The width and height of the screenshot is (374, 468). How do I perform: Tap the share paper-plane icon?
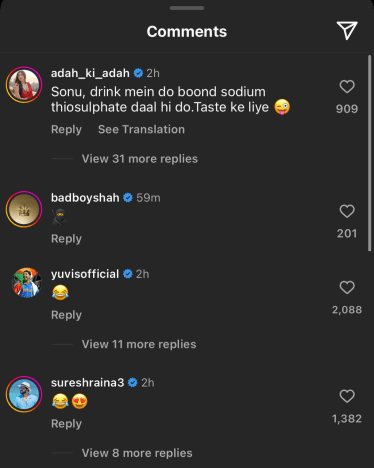coord(347,31)
